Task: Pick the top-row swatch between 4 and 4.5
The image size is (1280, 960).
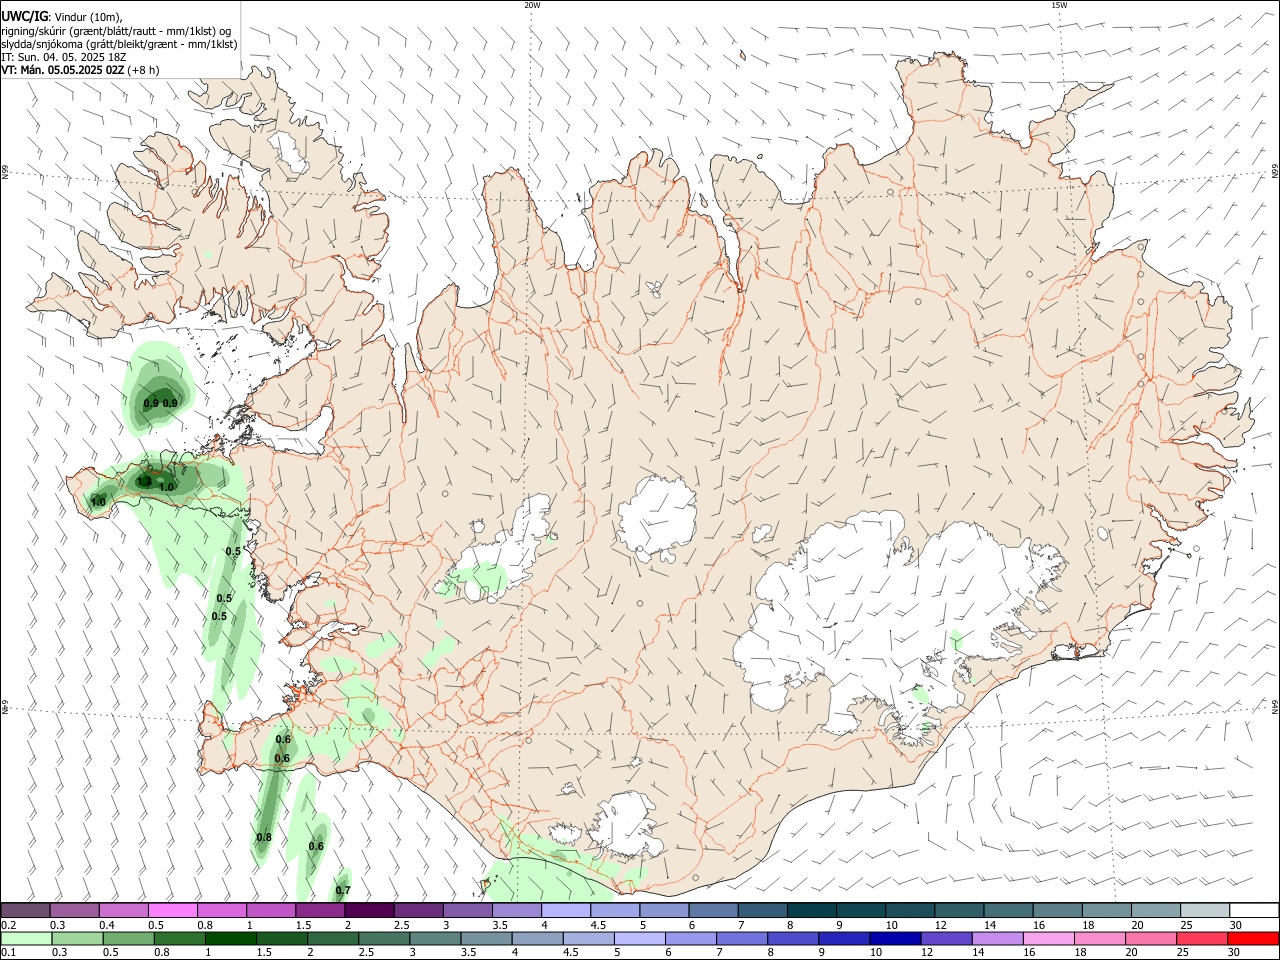Action: coord(566,910)
